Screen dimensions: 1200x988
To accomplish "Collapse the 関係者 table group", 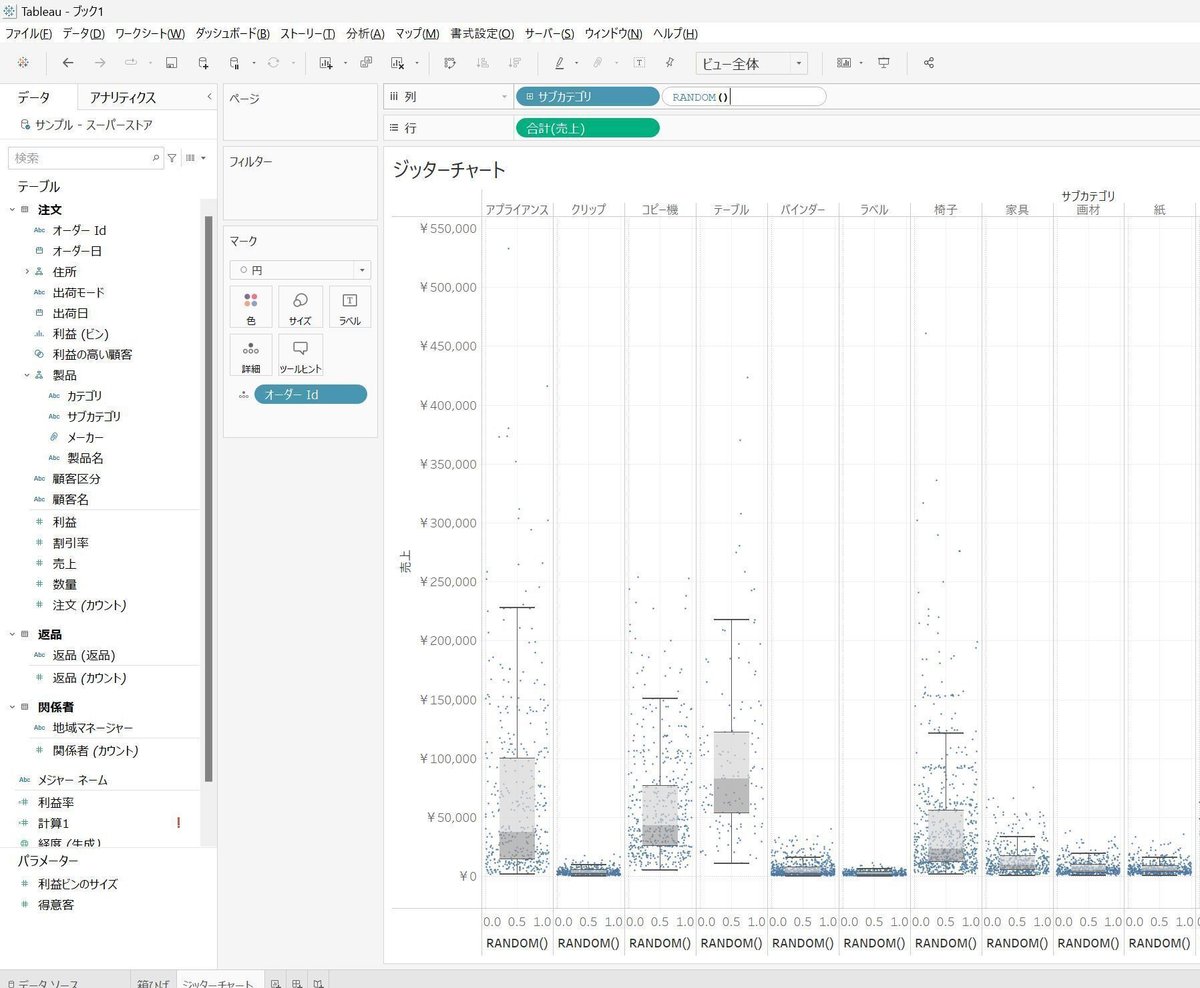I will coord(12,707).
